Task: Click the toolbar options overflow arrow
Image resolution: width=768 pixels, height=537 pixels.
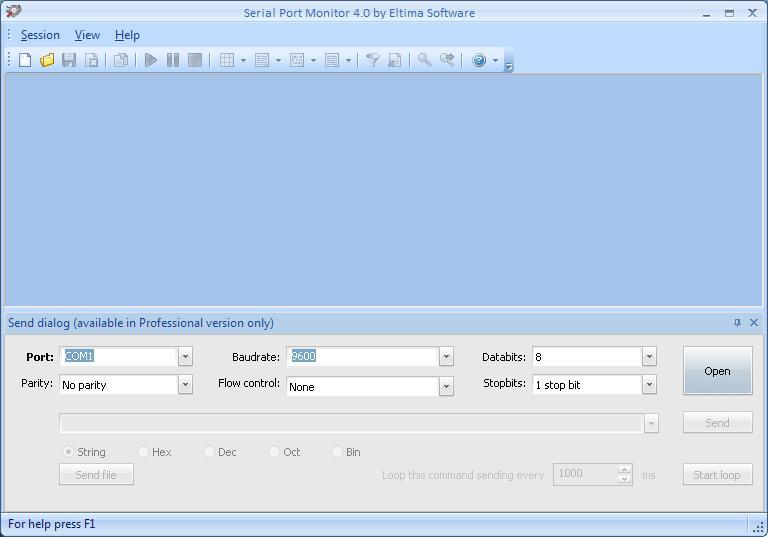Action: click(508, 67)
